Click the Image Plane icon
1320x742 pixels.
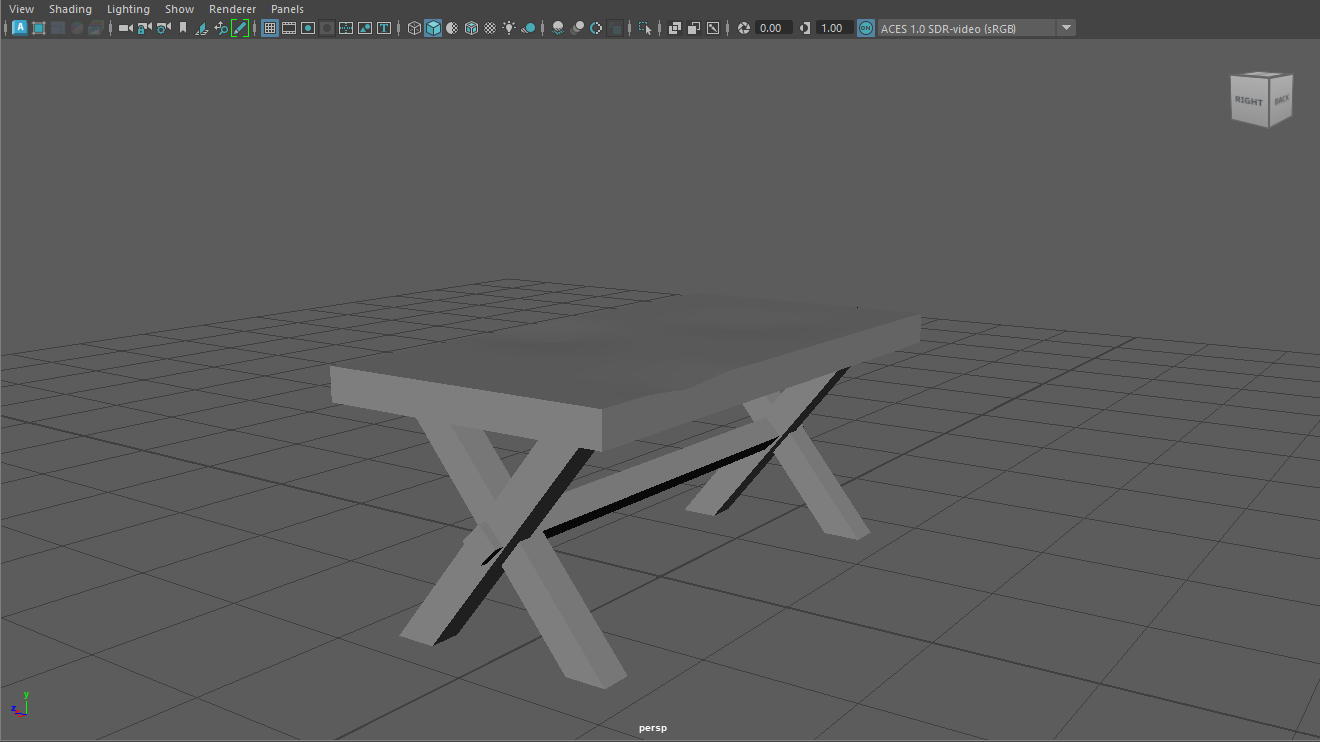point(201,28)
